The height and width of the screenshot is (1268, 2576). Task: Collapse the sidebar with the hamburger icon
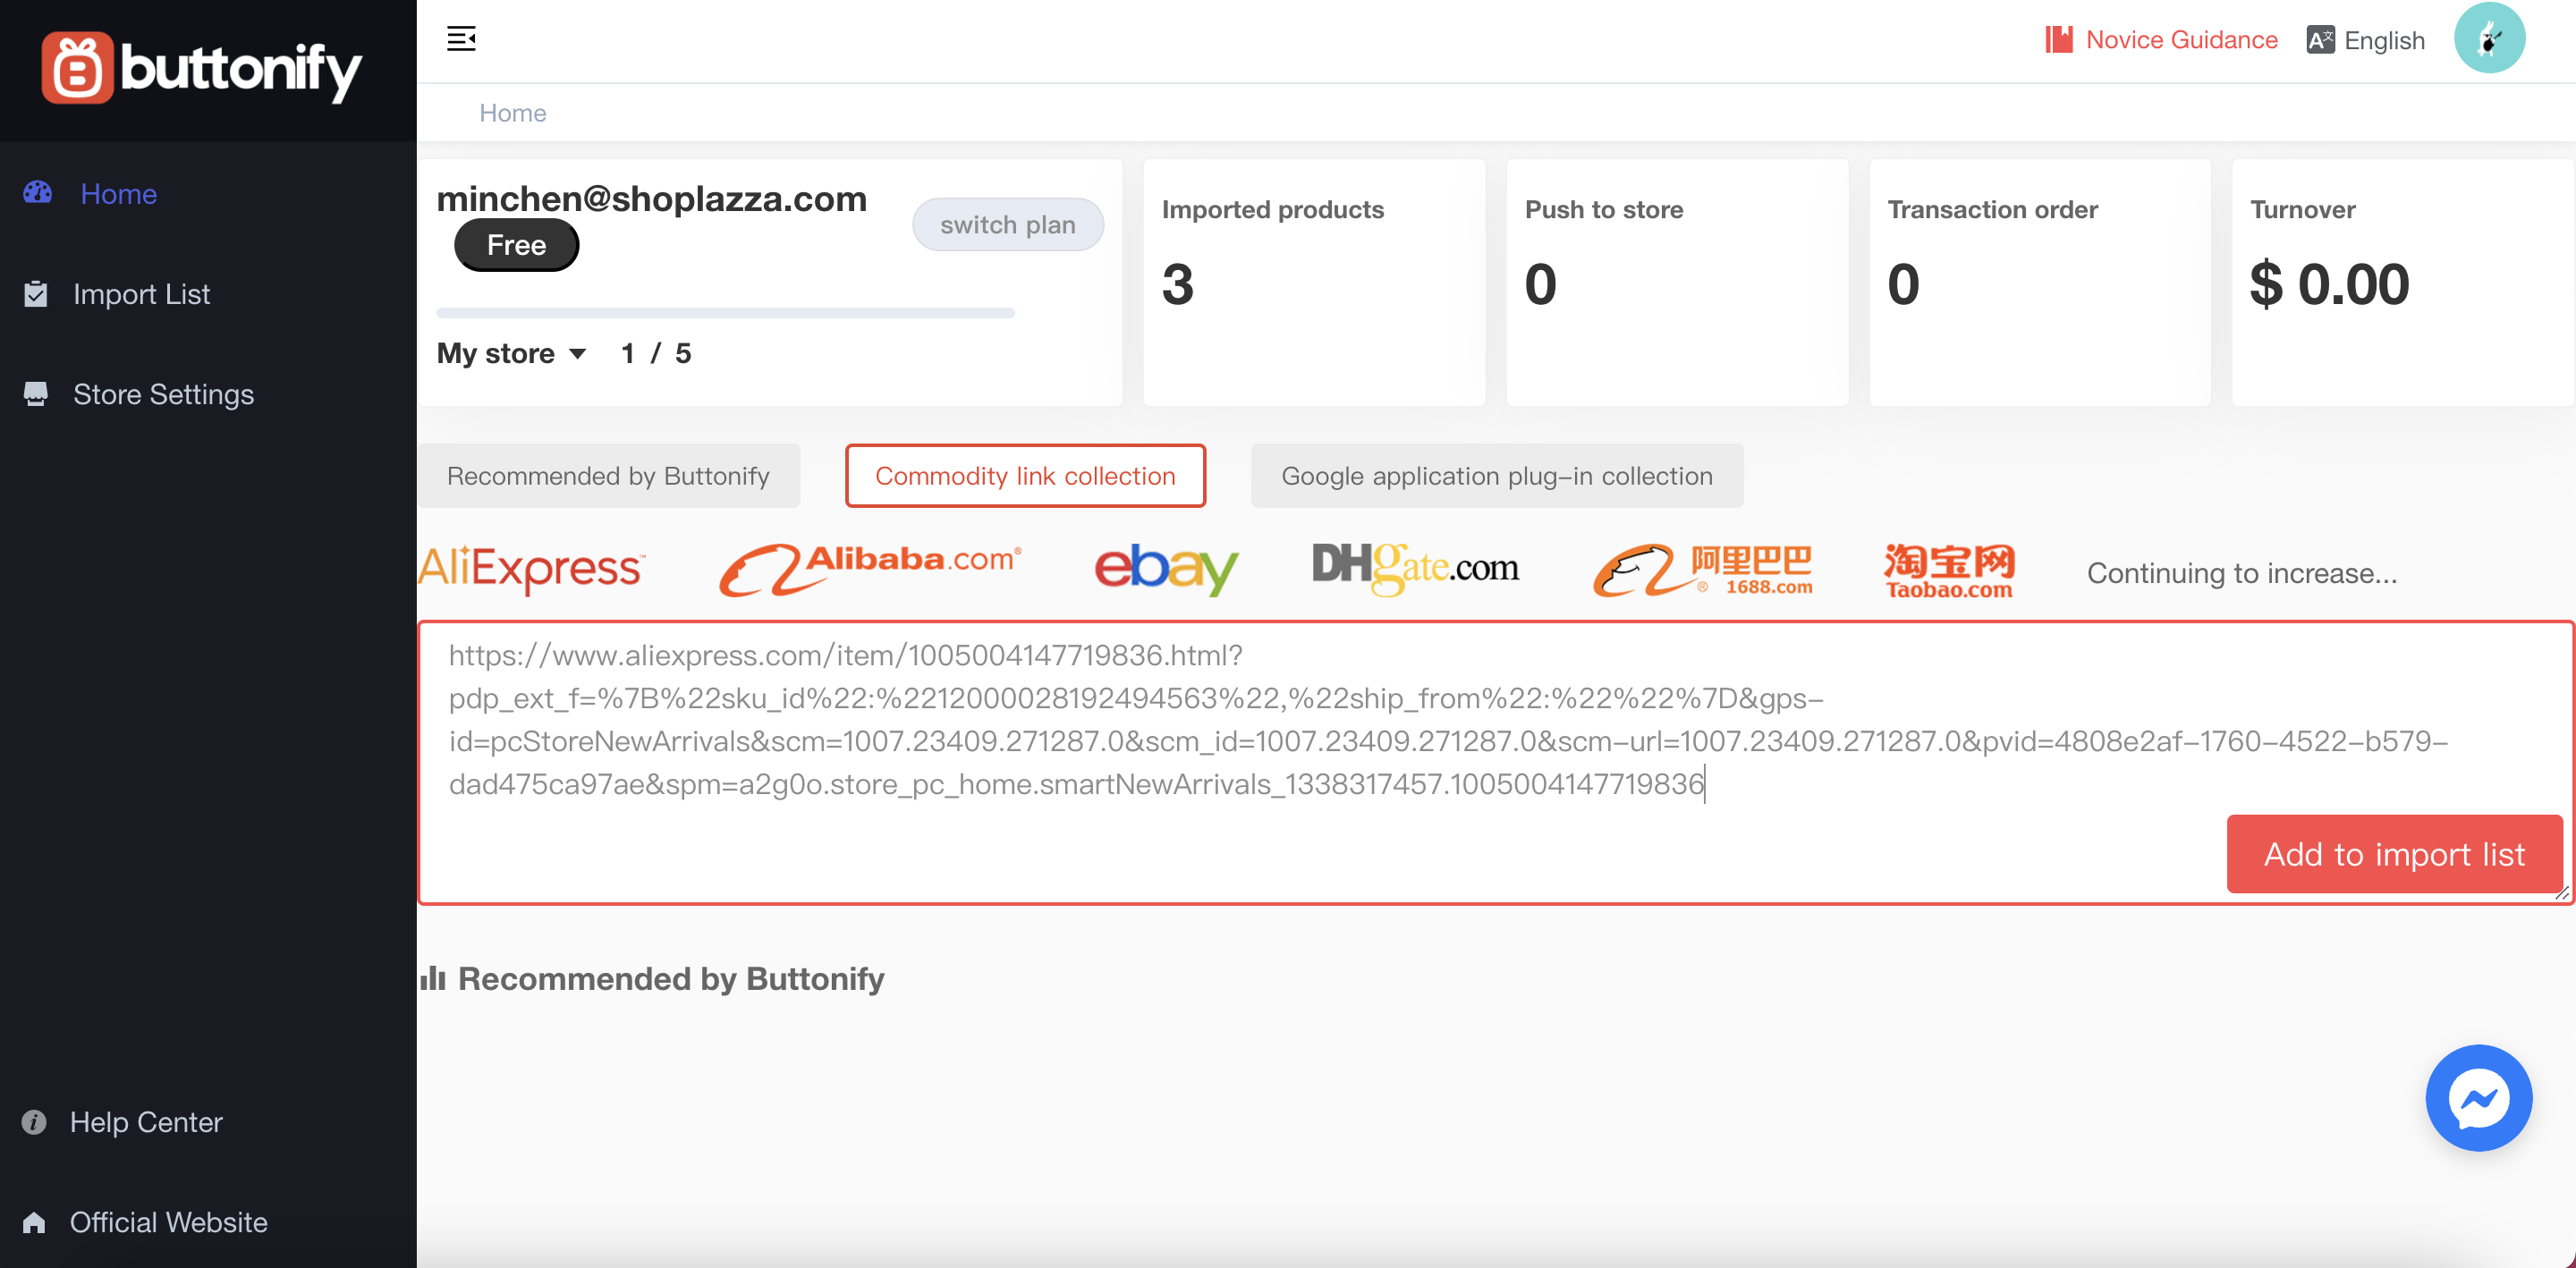(x=461, y=39)
